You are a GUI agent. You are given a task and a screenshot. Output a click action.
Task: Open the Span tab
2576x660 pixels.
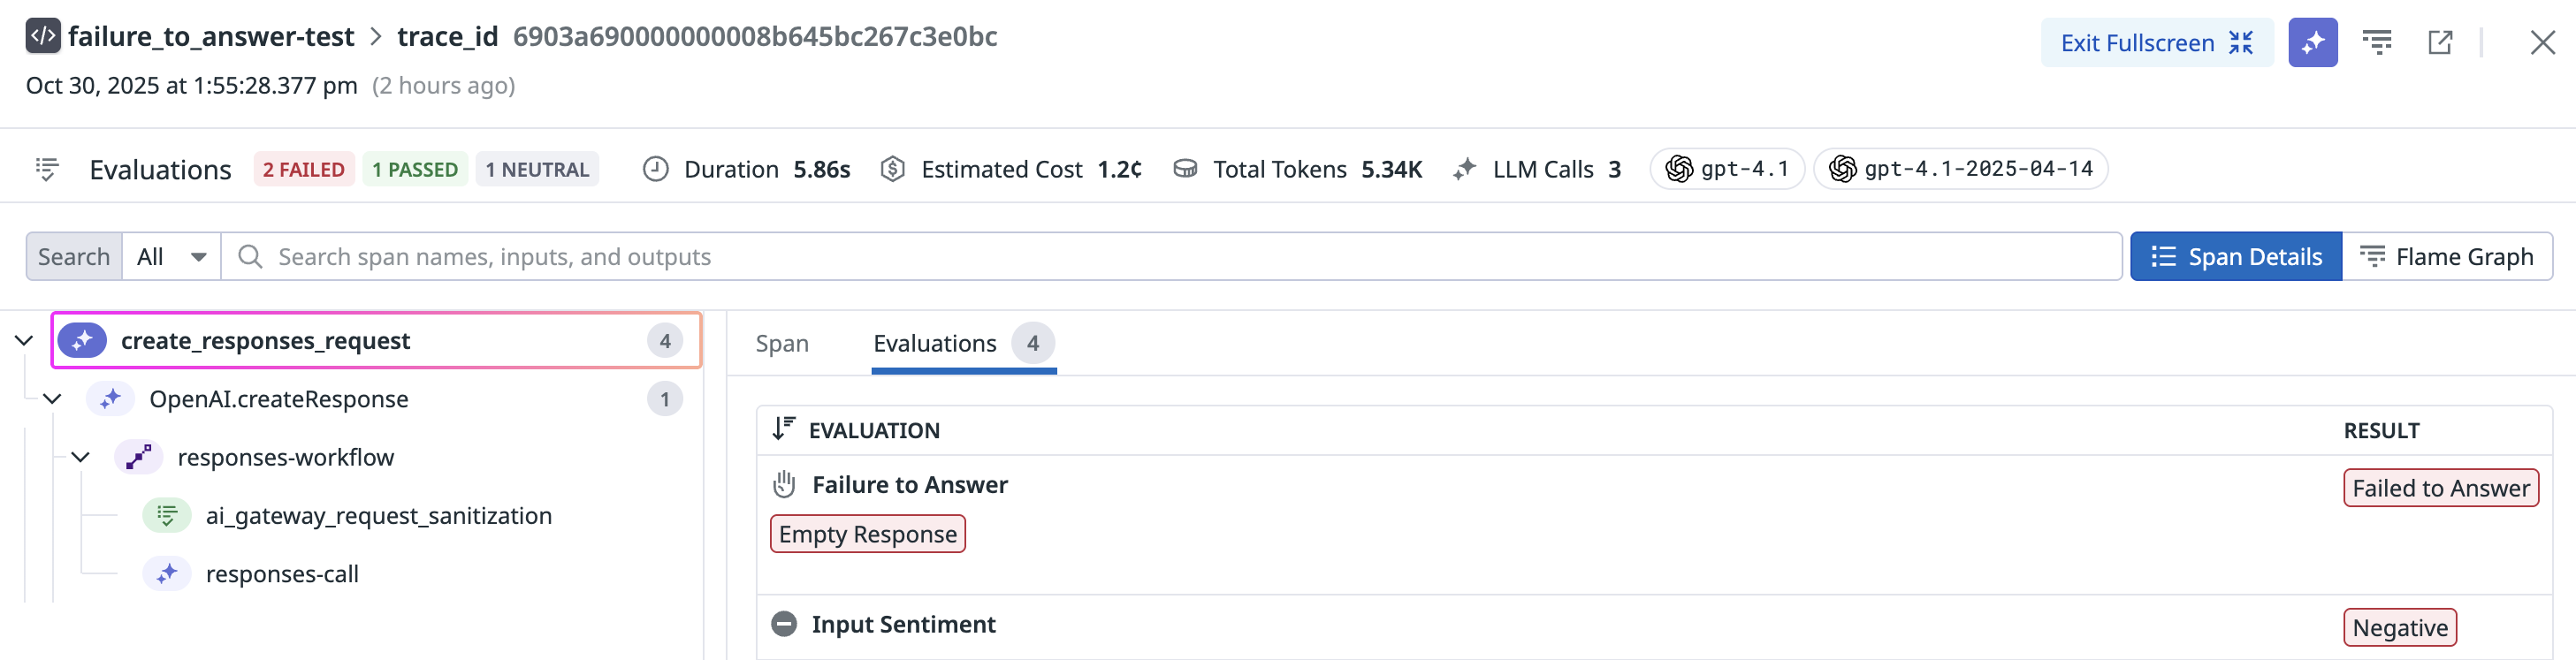point(782,344)
